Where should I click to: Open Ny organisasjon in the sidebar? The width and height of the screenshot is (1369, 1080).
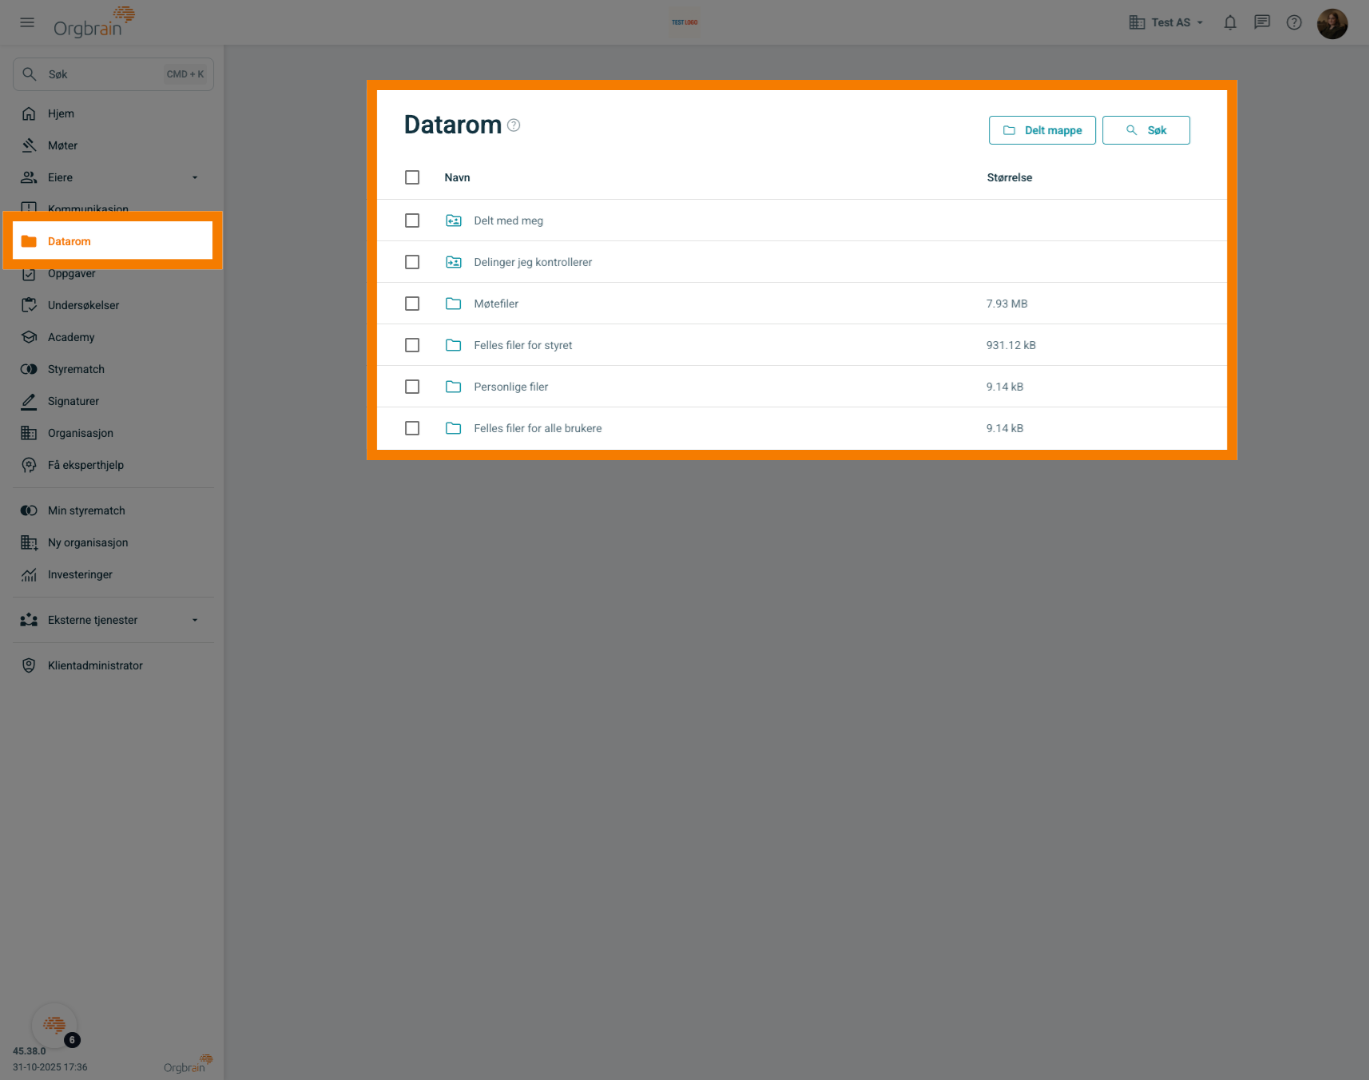113,543
